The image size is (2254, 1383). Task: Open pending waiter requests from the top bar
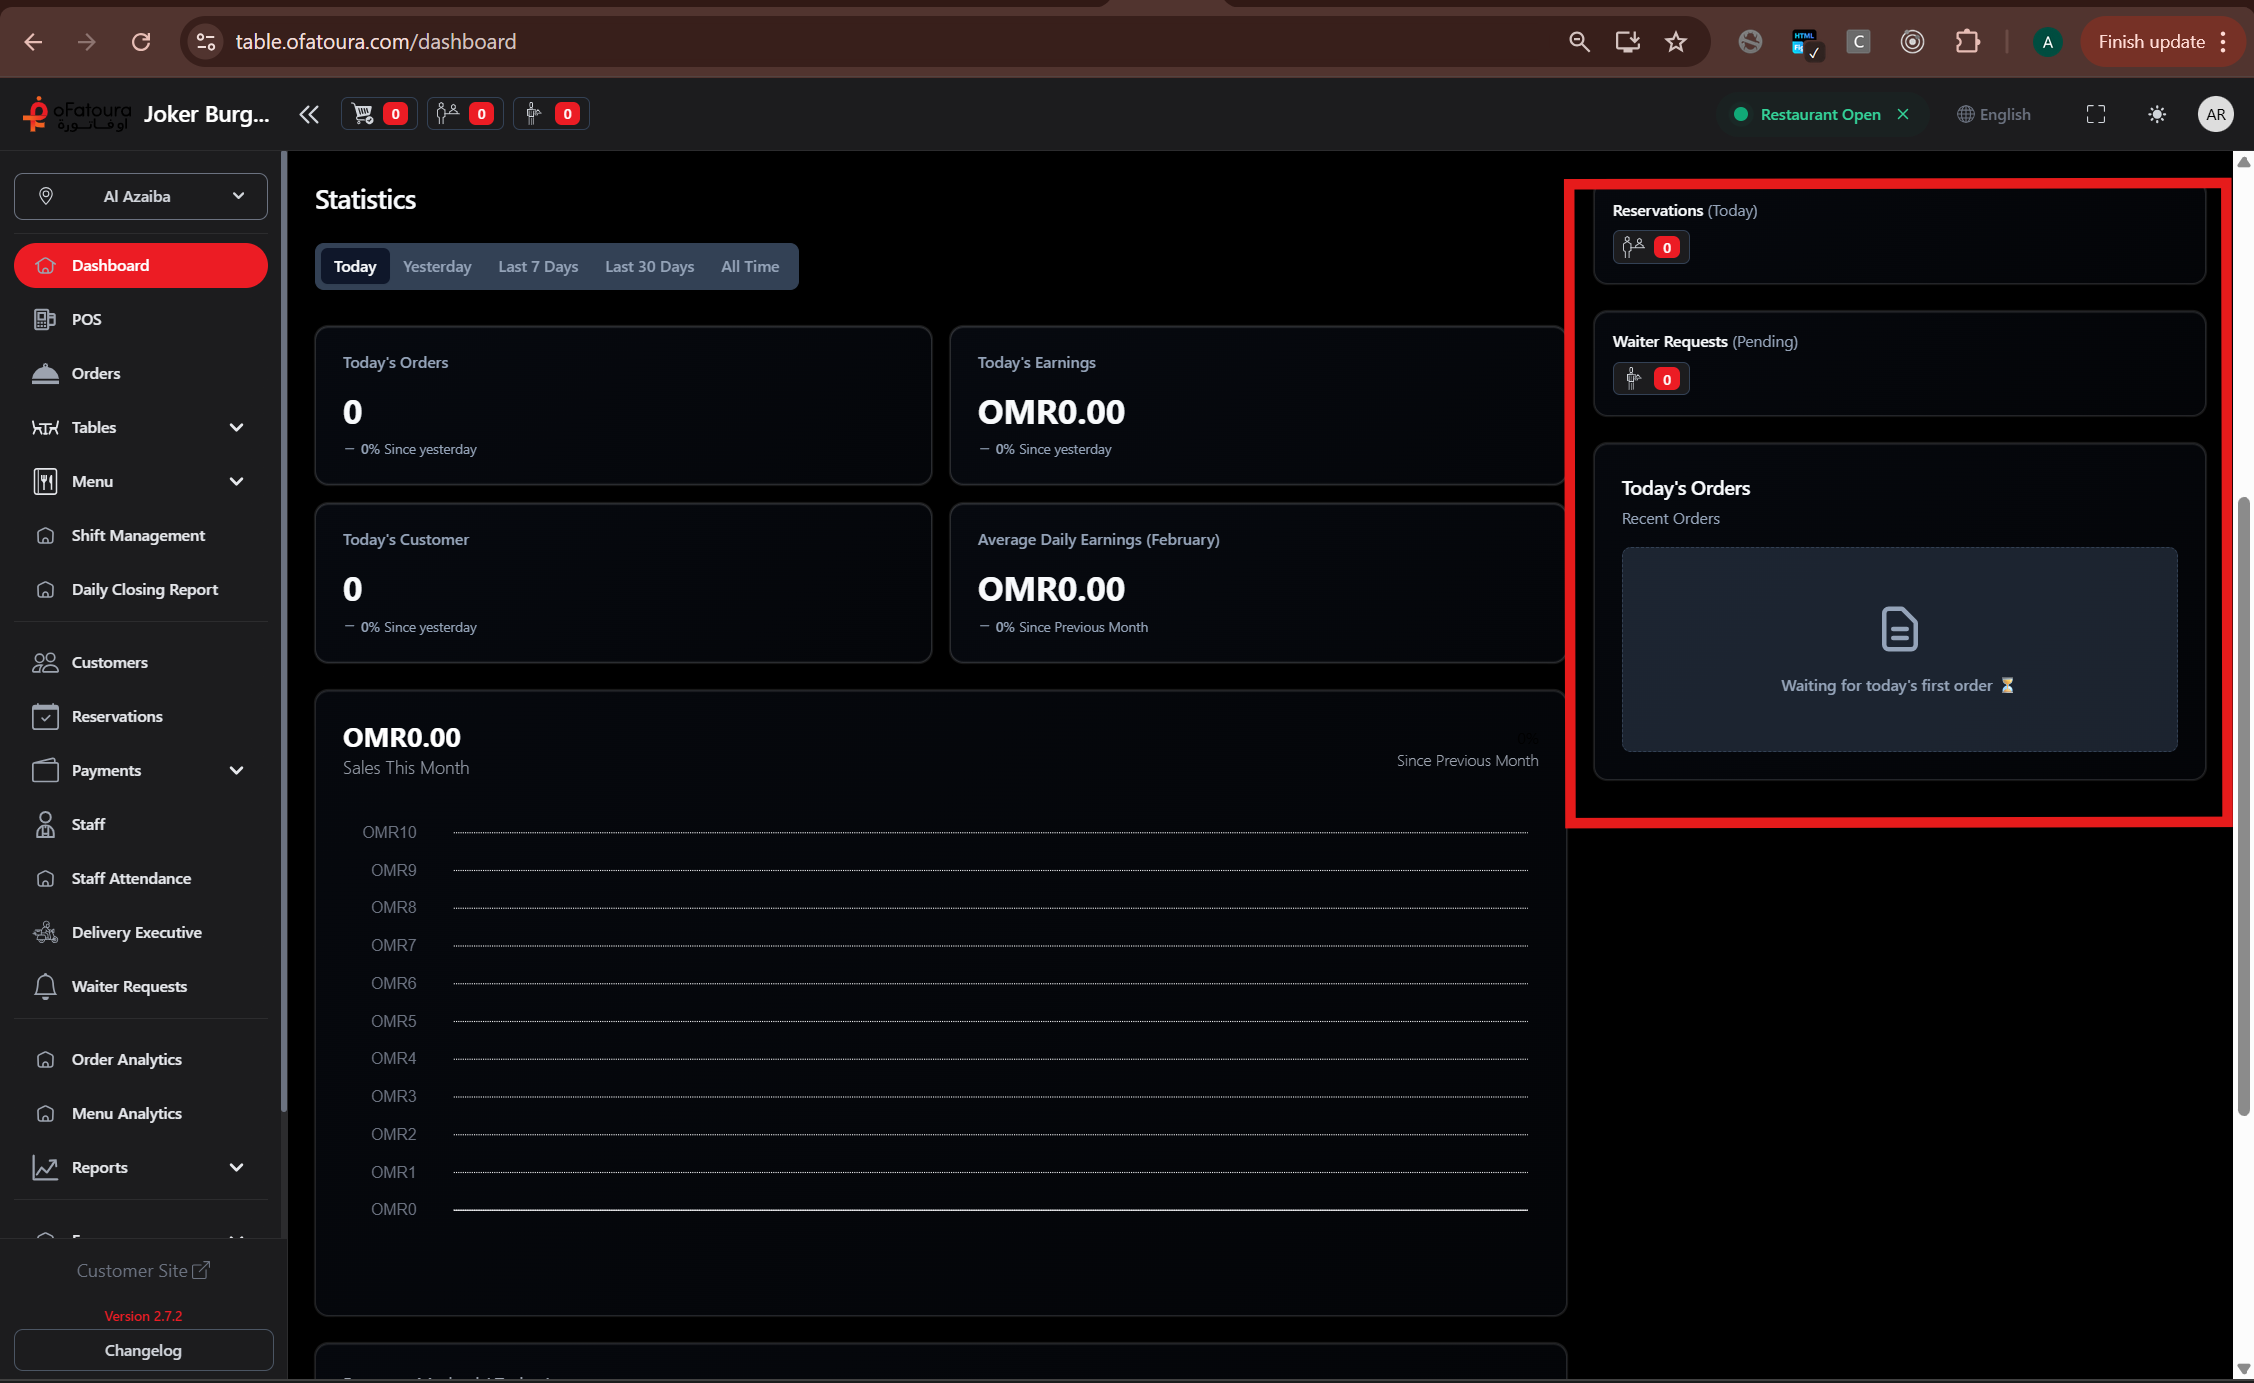(551, 113)
